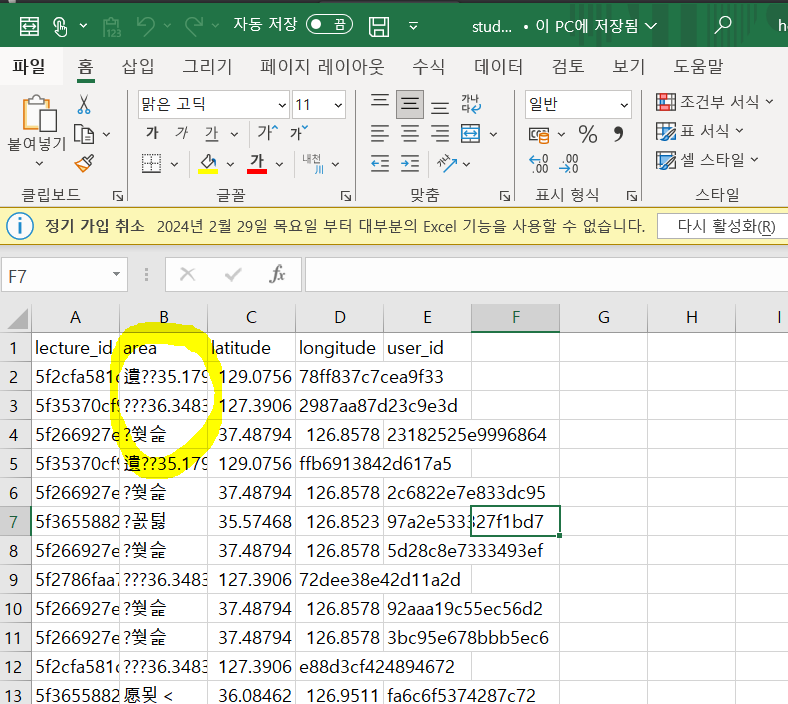This screenshot has width=788, height=704.
Task: Click the Cut scissors icon
Action: [x=84, y=105]
